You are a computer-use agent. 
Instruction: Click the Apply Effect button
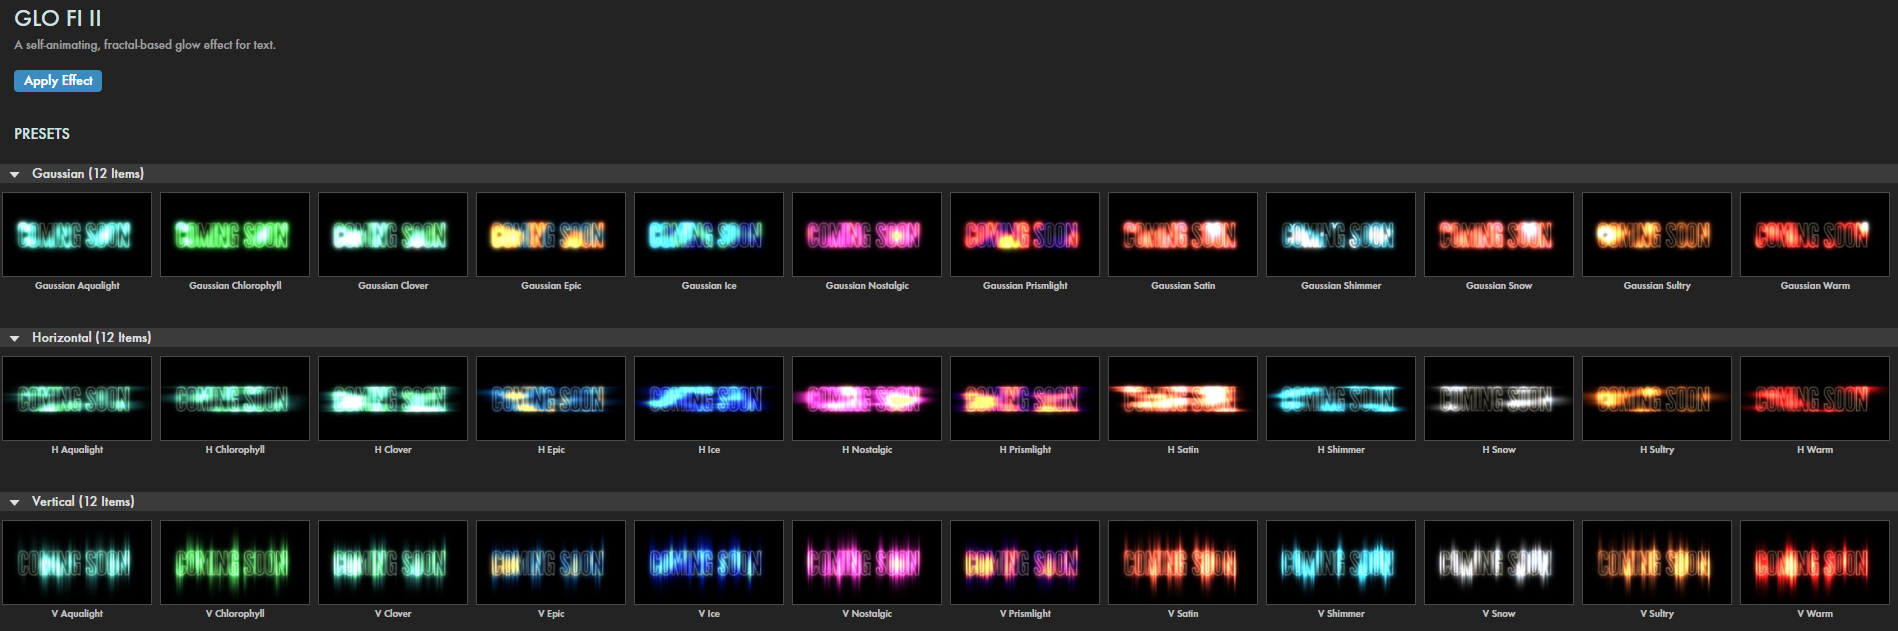click(x=58, y=81)
